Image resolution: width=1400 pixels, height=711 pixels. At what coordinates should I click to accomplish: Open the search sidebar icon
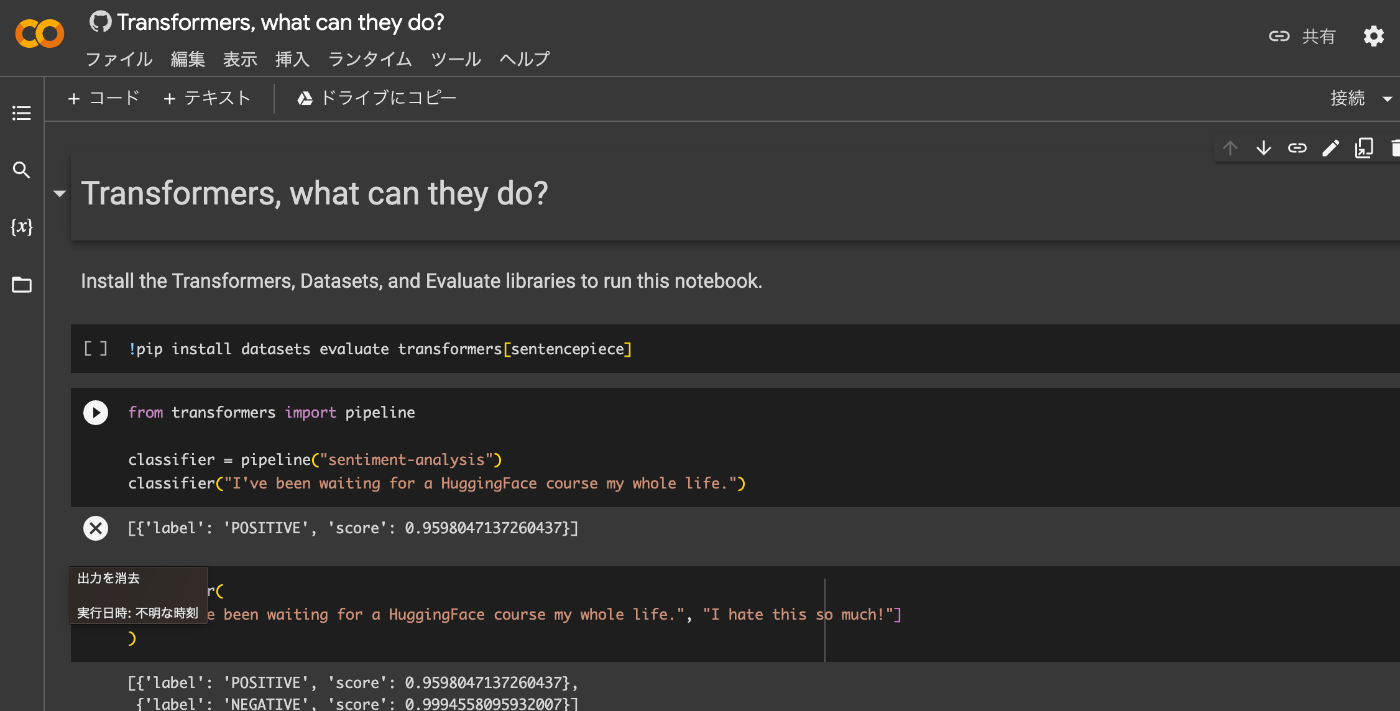point(21,170)
